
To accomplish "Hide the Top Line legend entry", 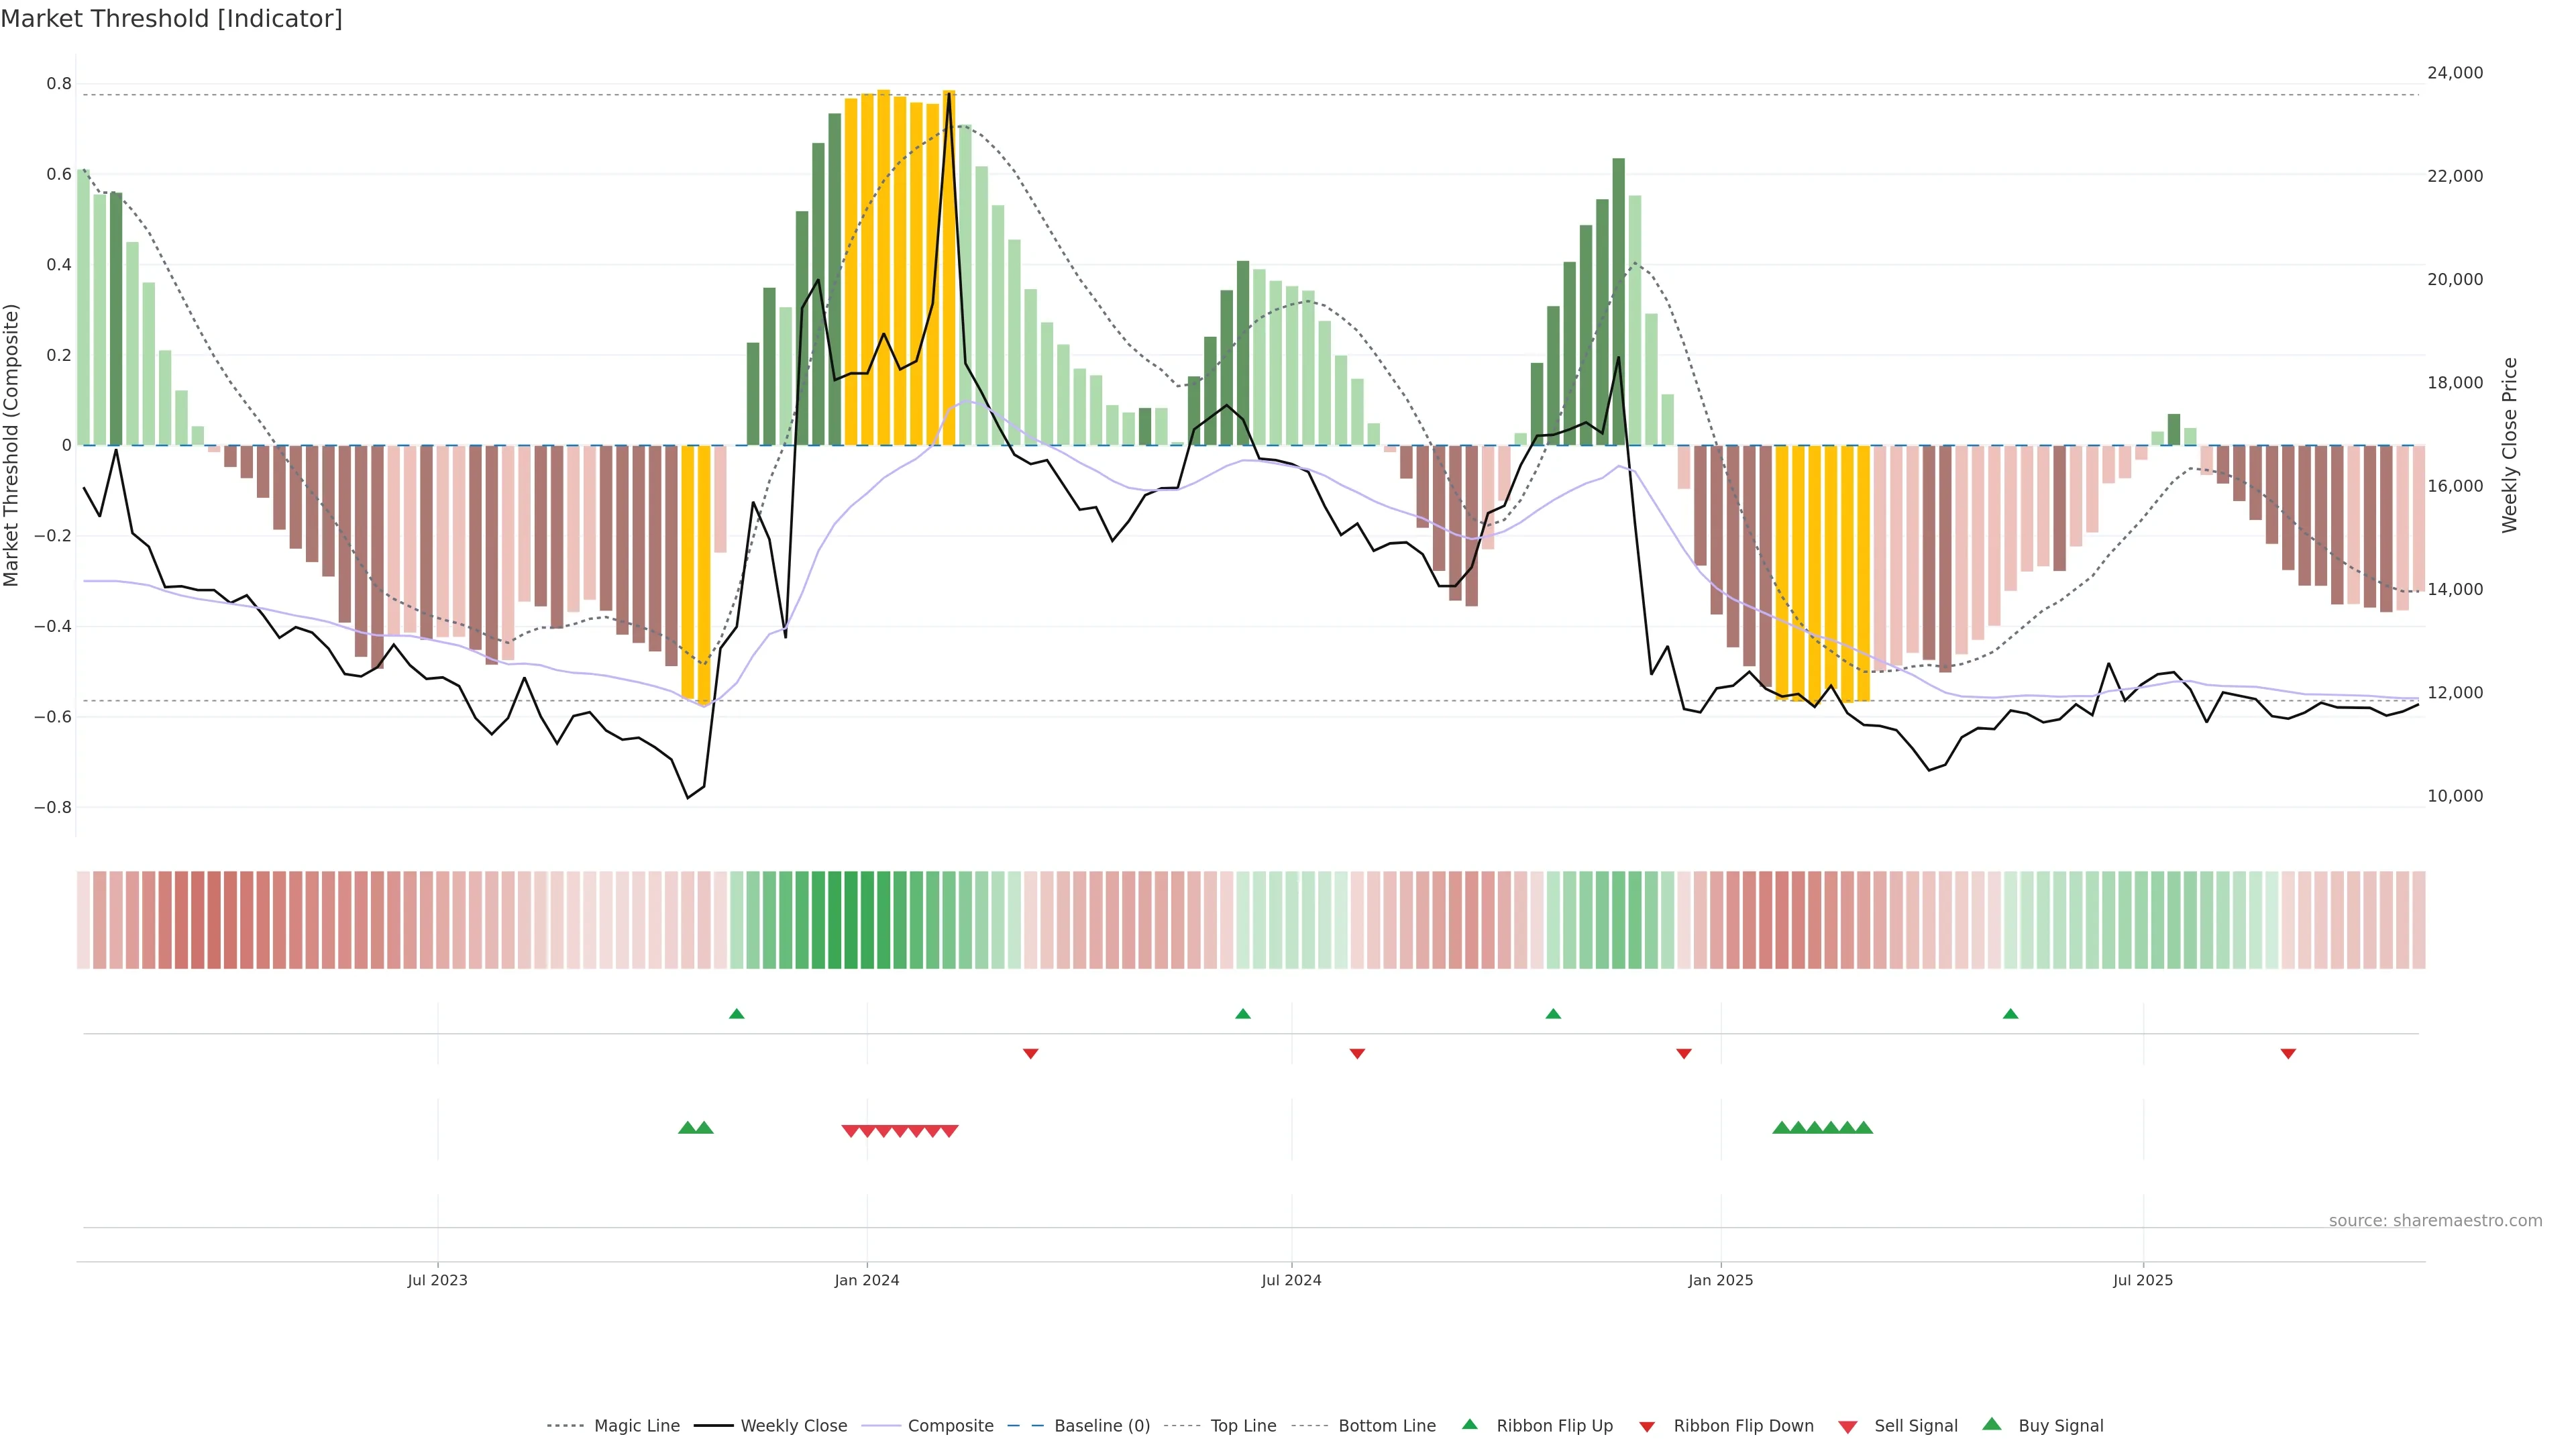I will coord(1243,1426).
